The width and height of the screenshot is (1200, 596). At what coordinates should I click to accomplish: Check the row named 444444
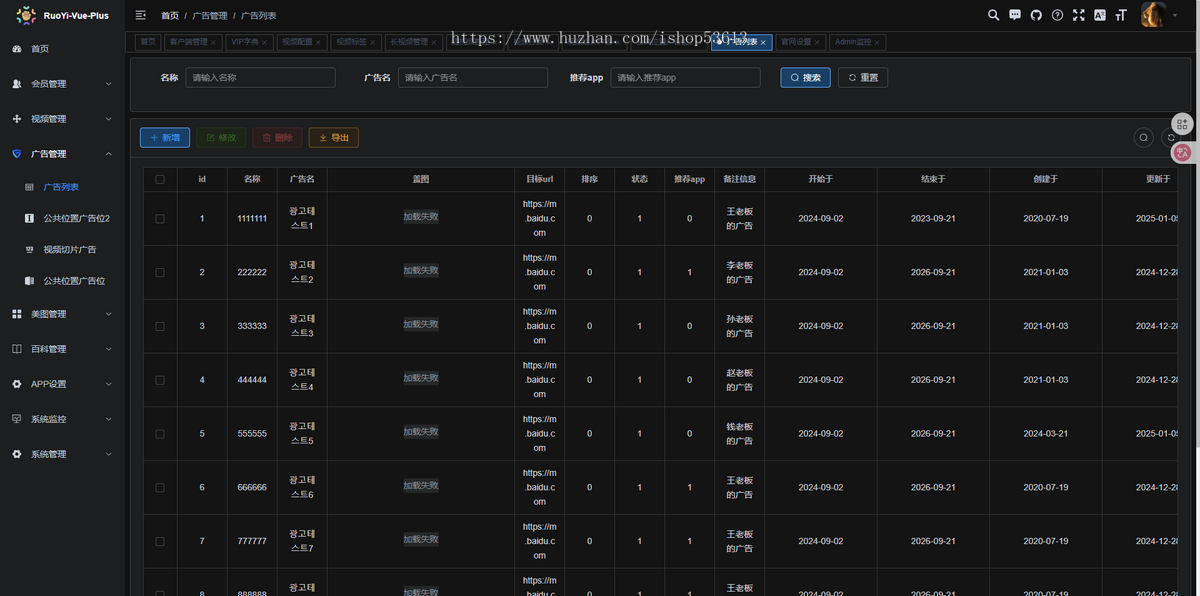pyautogui.click(x=160, y=380)
